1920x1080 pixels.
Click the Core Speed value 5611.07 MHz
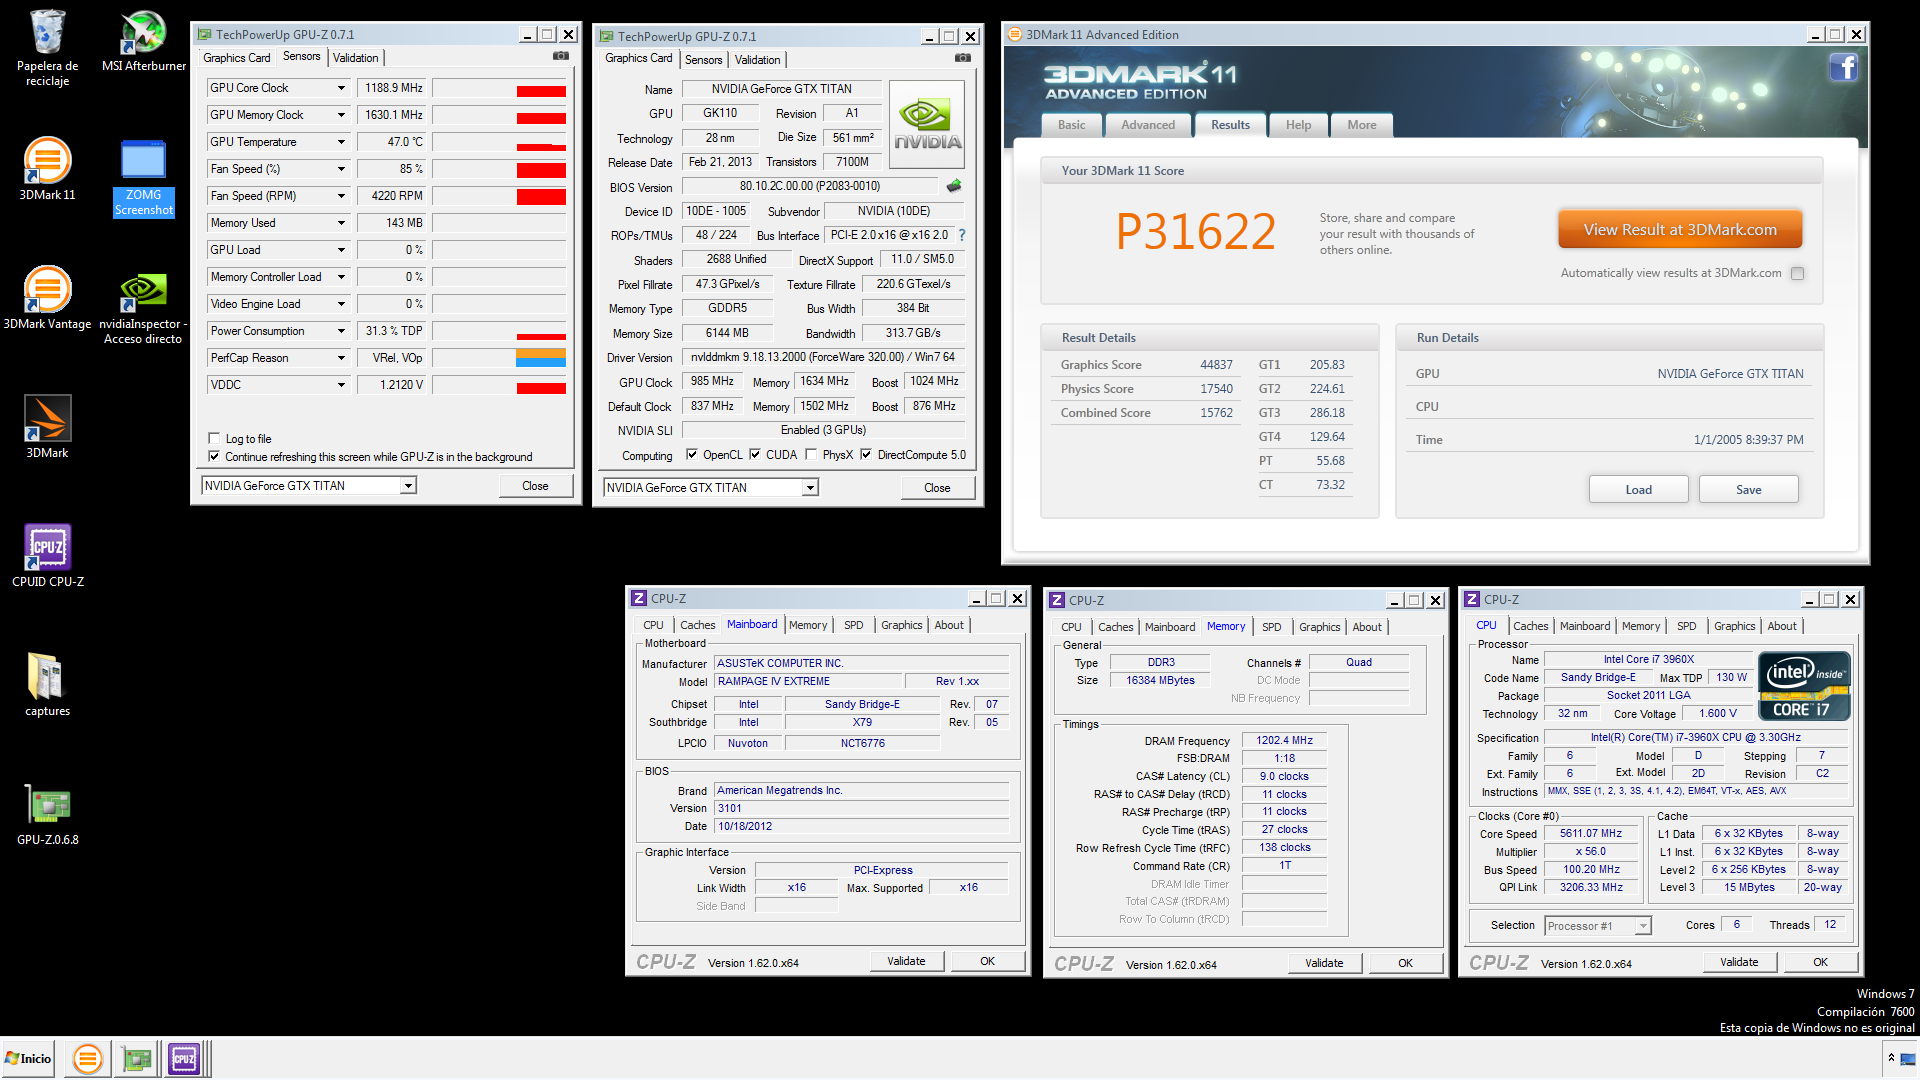click(1591, 833)
